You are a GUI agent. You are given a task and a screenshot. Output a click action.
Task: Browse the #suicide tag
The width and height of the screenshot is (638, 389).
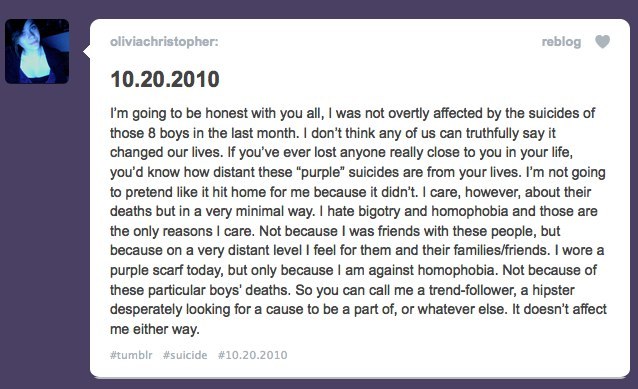click(x=185, y=355)
